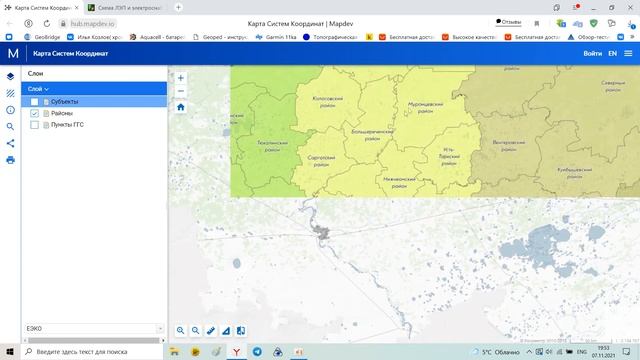Uncheck the Районы layer checkbox
The height and width of the screenshot is (360, 640).
(x=34, y=113)
